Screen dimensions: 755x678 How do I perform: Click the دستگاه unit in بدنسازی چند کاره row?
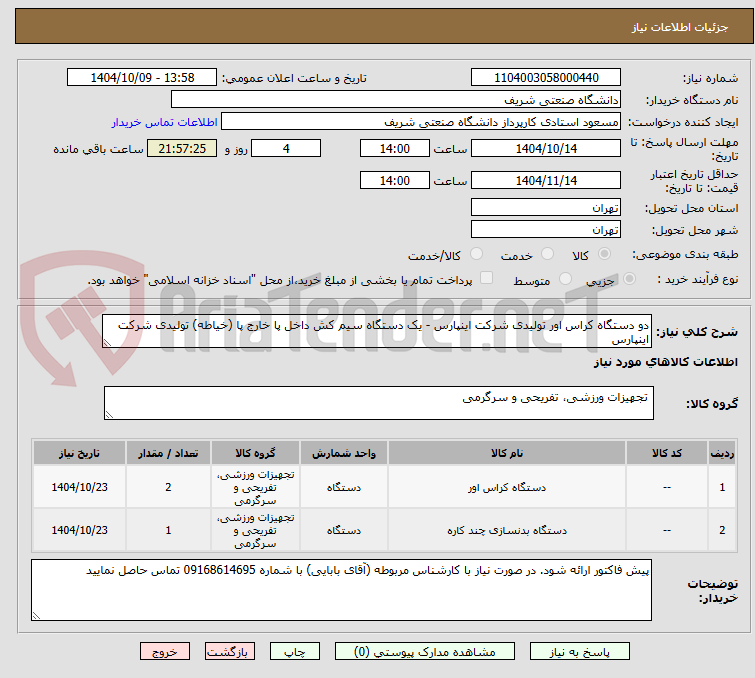point(344,530)
